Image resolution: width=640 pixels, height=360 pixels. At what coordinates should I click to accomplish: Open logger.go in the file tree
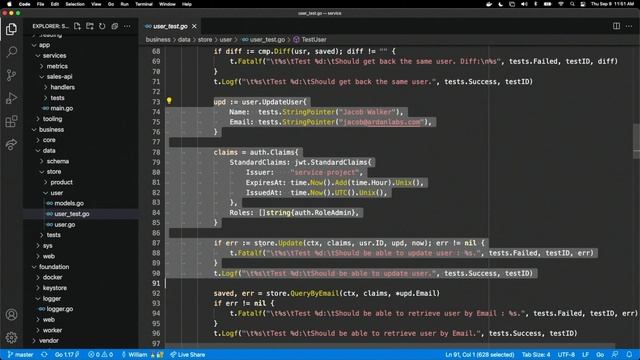pos(60,309)
